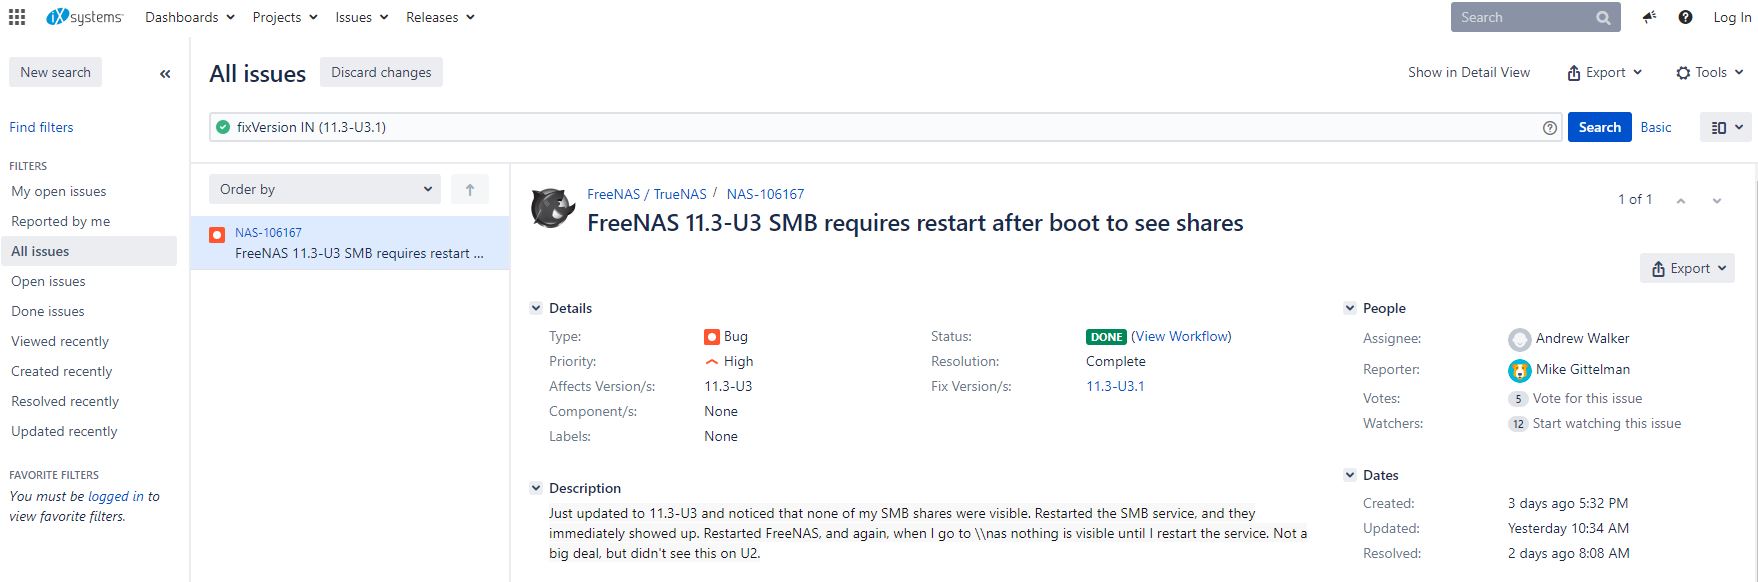Open the layout view switcher dropdown
The image size is (1758, 582).
click(x=1726, y=127)
